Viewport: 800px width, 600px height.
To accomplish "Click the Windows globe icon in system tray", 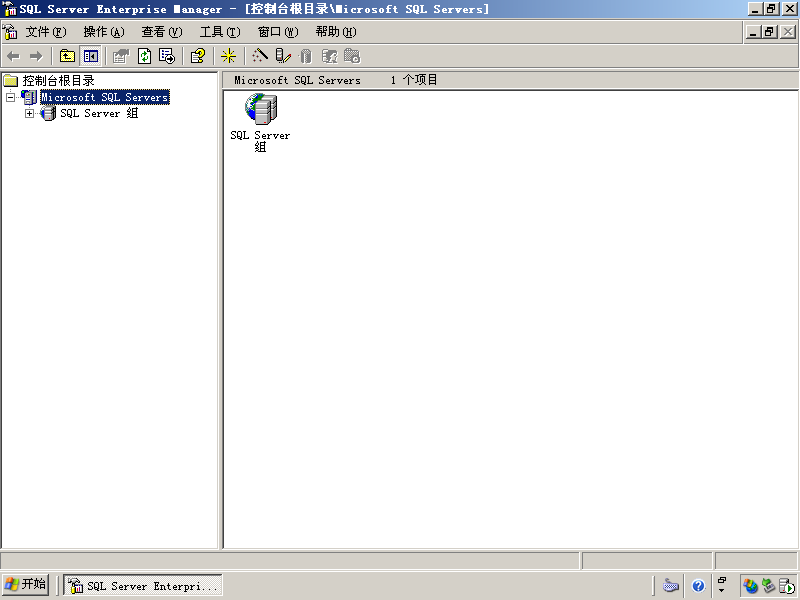I will 751,586.
